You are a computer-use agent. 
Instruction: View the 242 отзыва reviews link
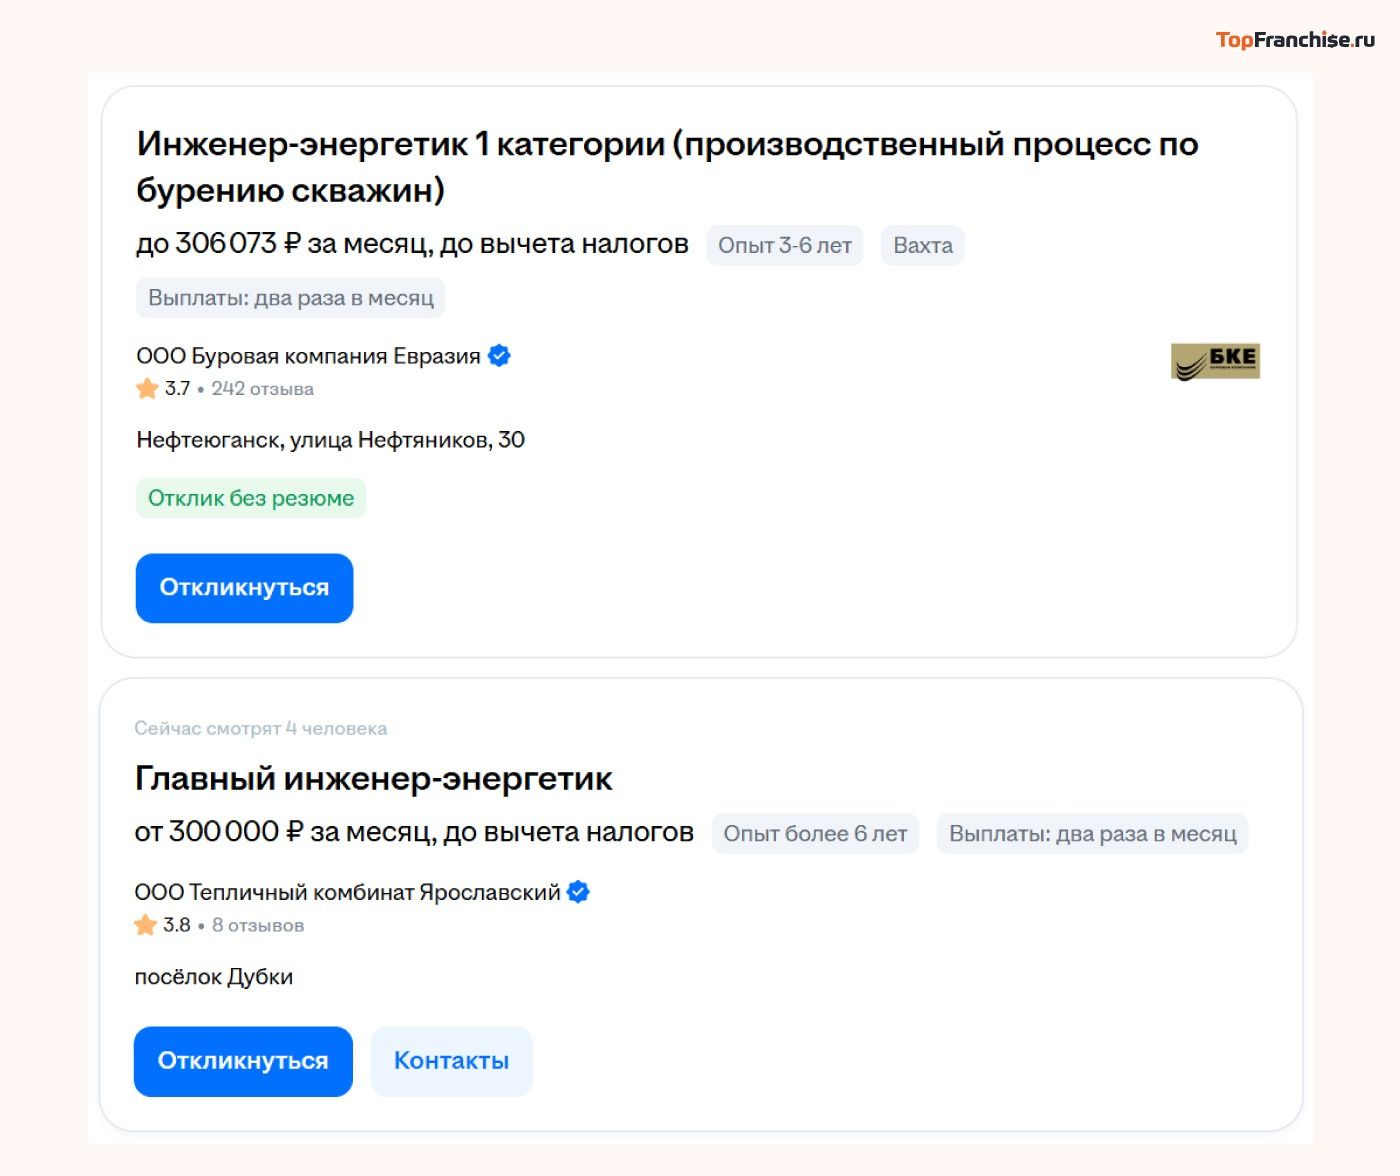(x=262, y=389)
